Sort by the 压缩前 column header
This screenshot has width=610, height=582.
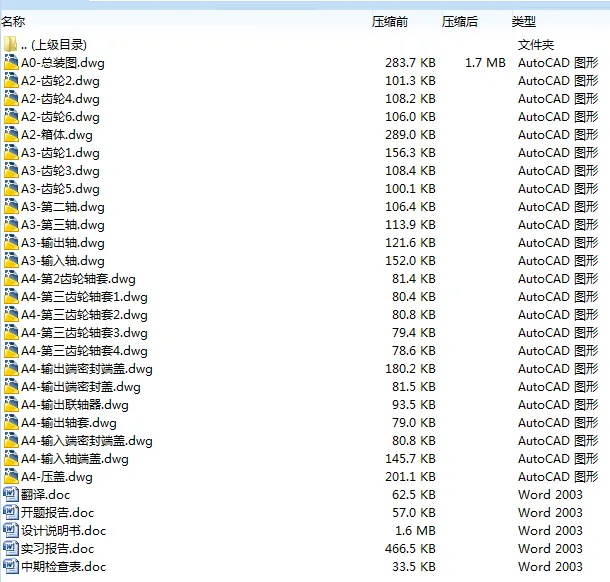[x=390, y=21]
